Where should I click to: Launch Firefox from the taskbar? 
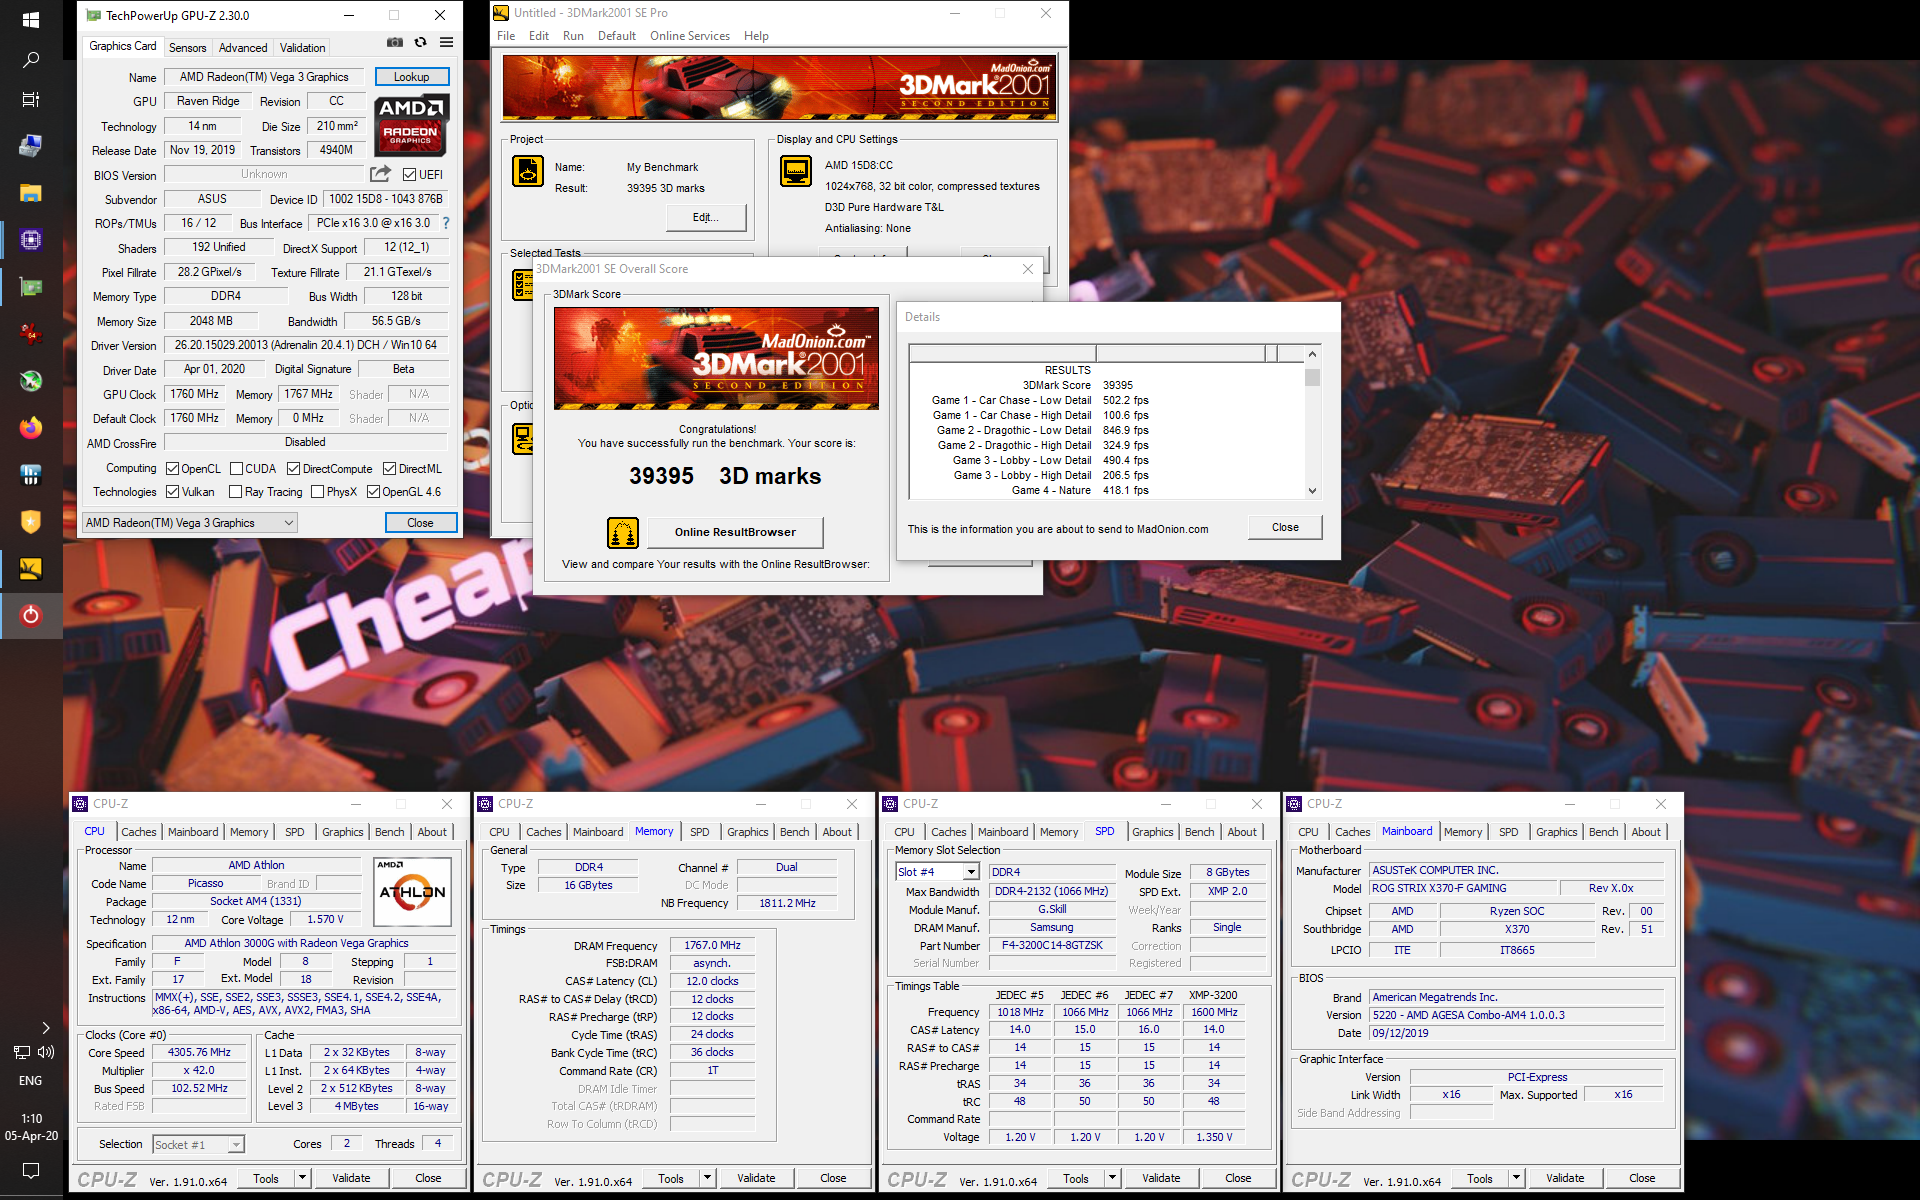click(x=31, y=428)
